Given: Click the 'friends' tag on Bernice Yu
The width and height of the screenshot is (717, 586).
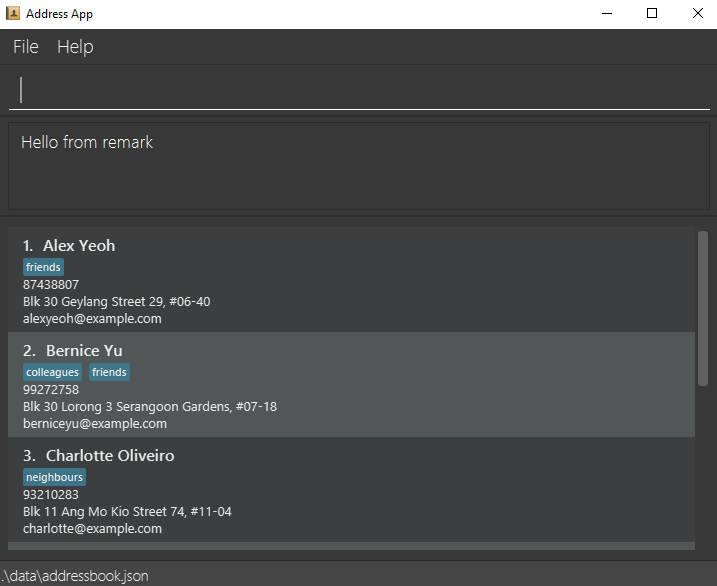Looking at the screenshot, I should click(x=109, y=372).
